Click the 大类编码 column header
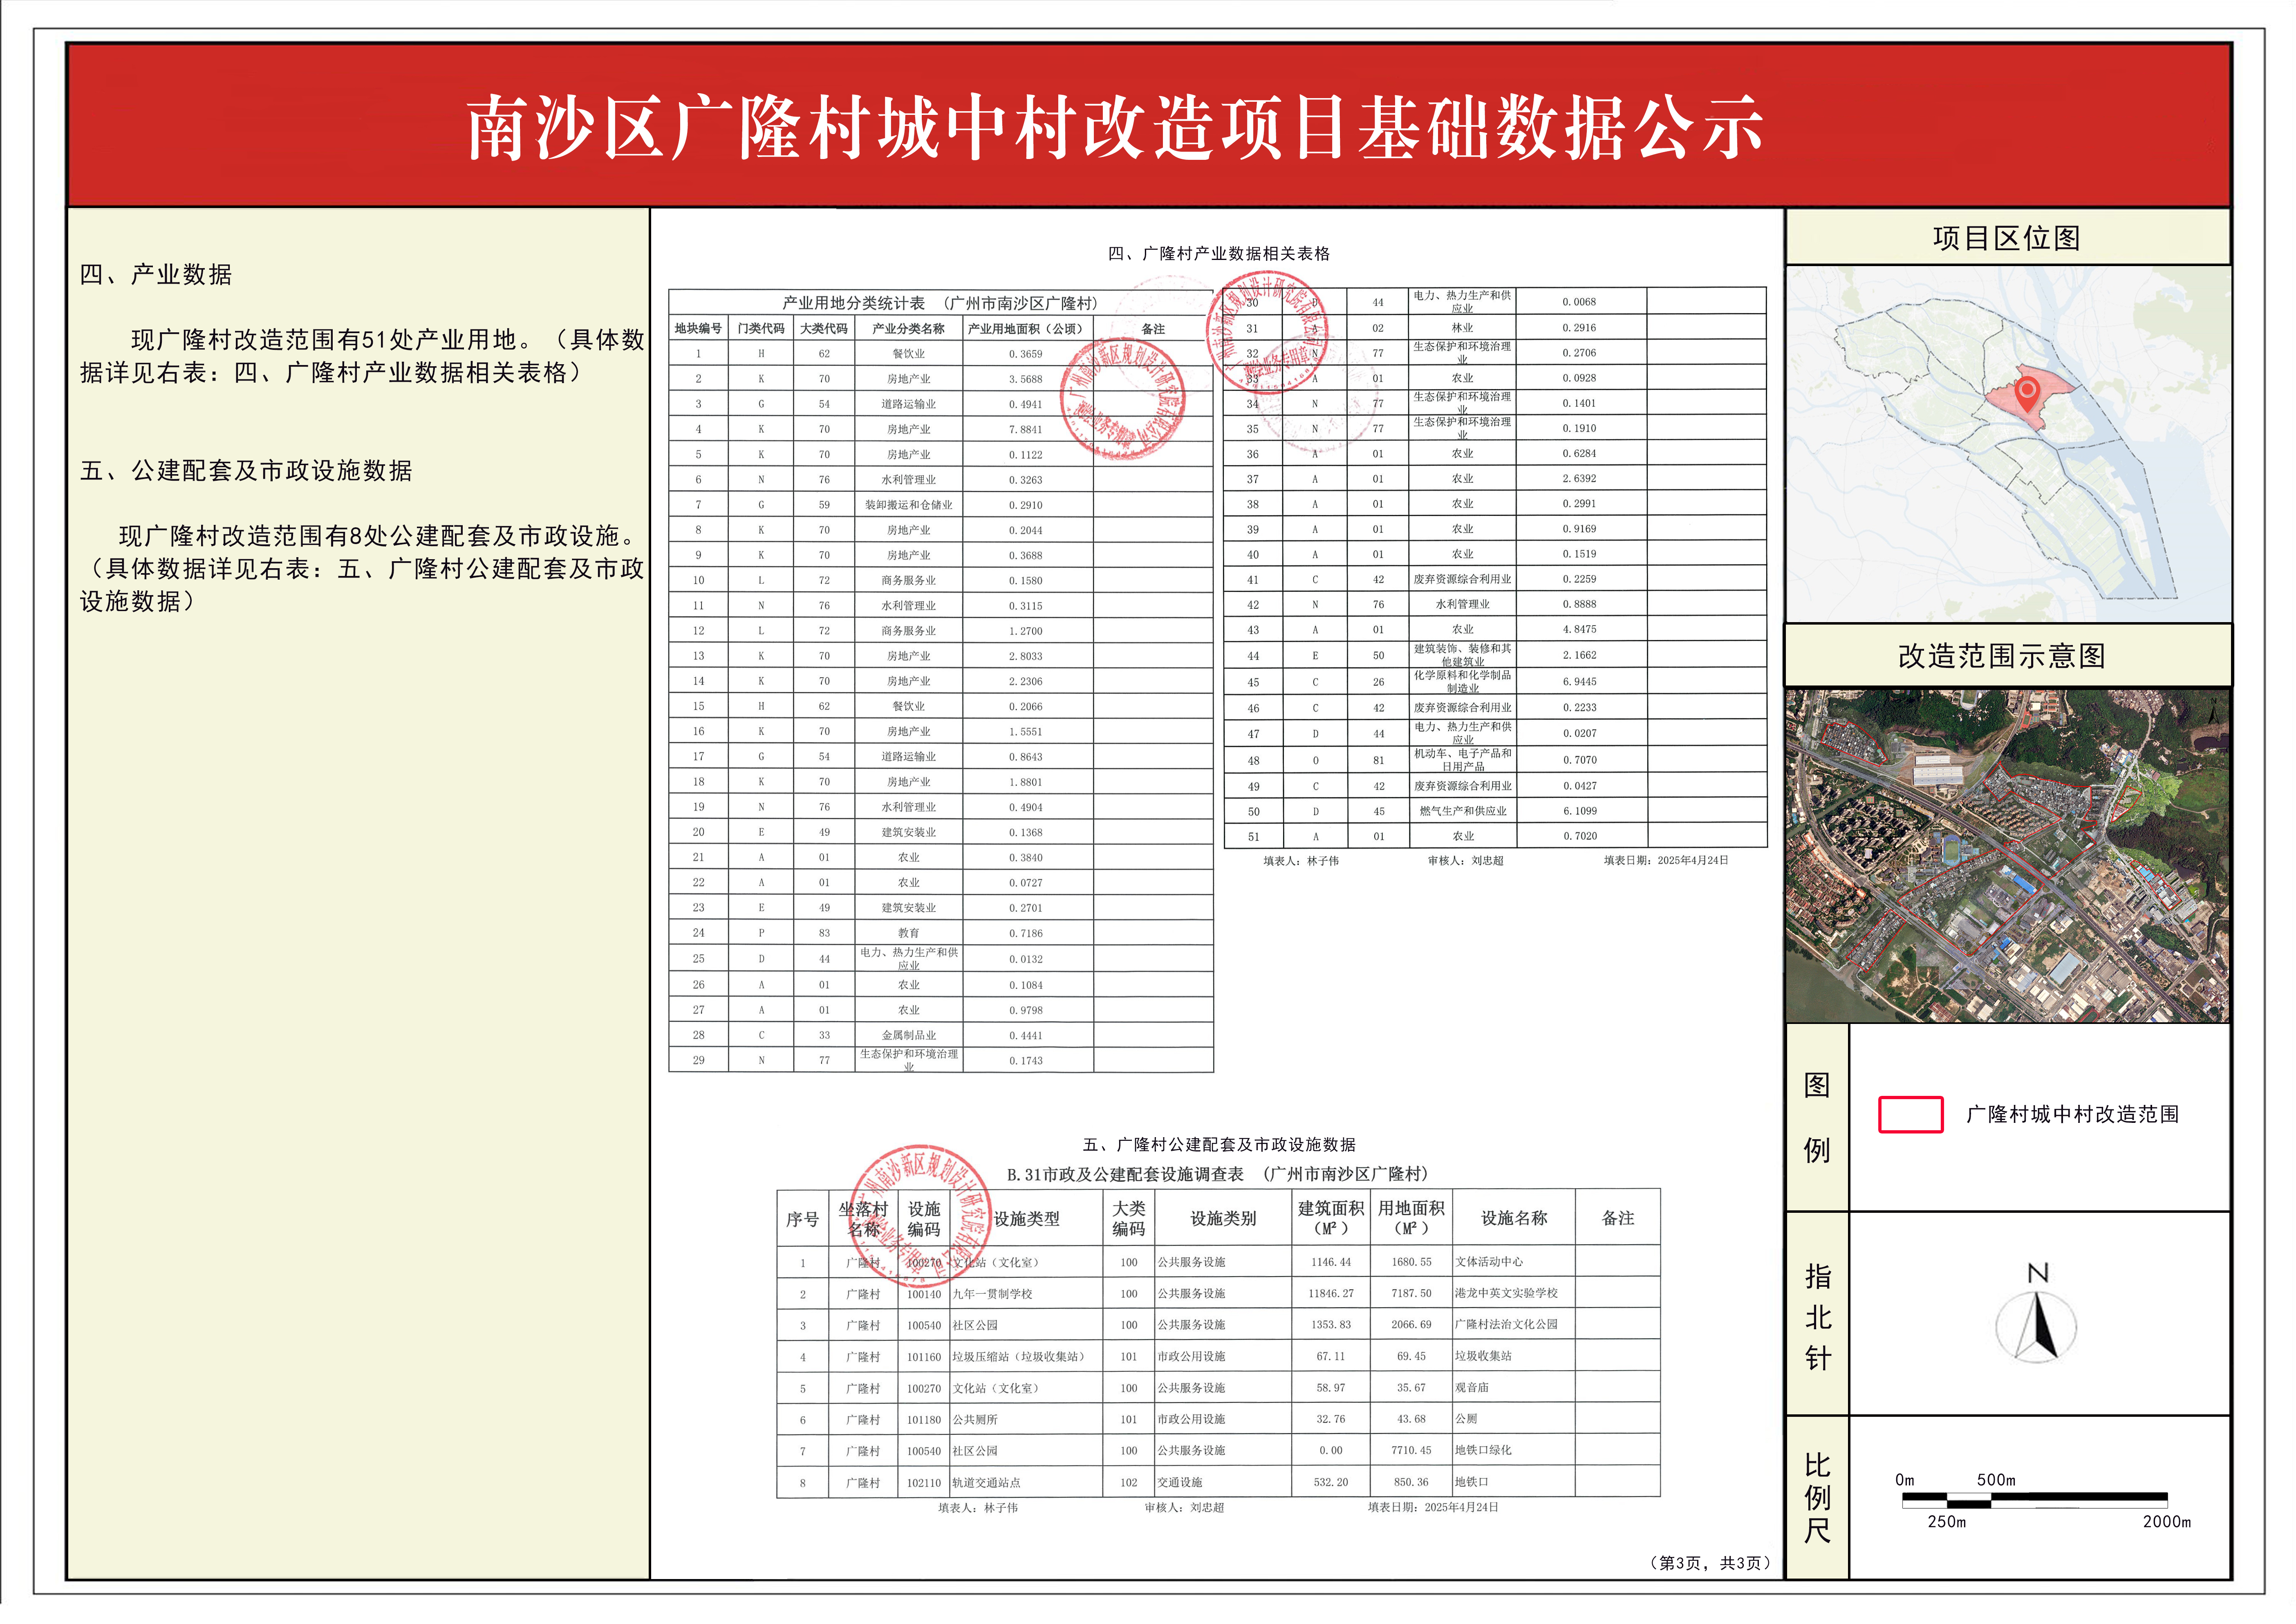 pos(1129,1219)
